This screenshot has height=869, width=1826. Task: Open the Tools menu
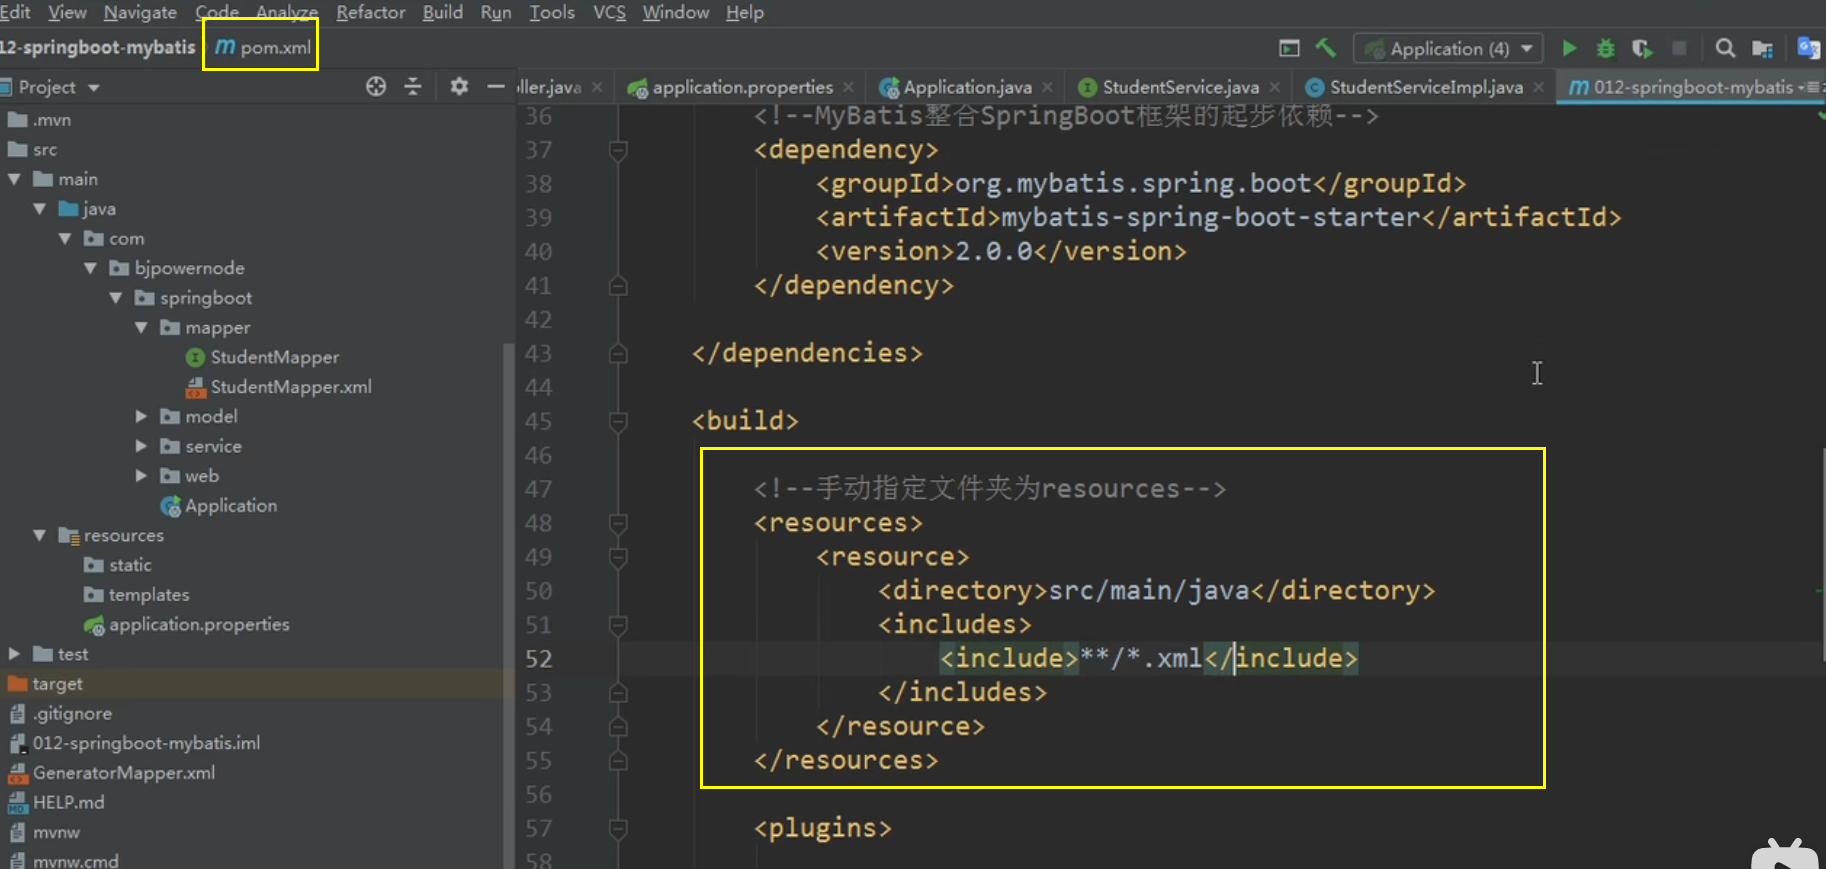click(x=552, y=12)
